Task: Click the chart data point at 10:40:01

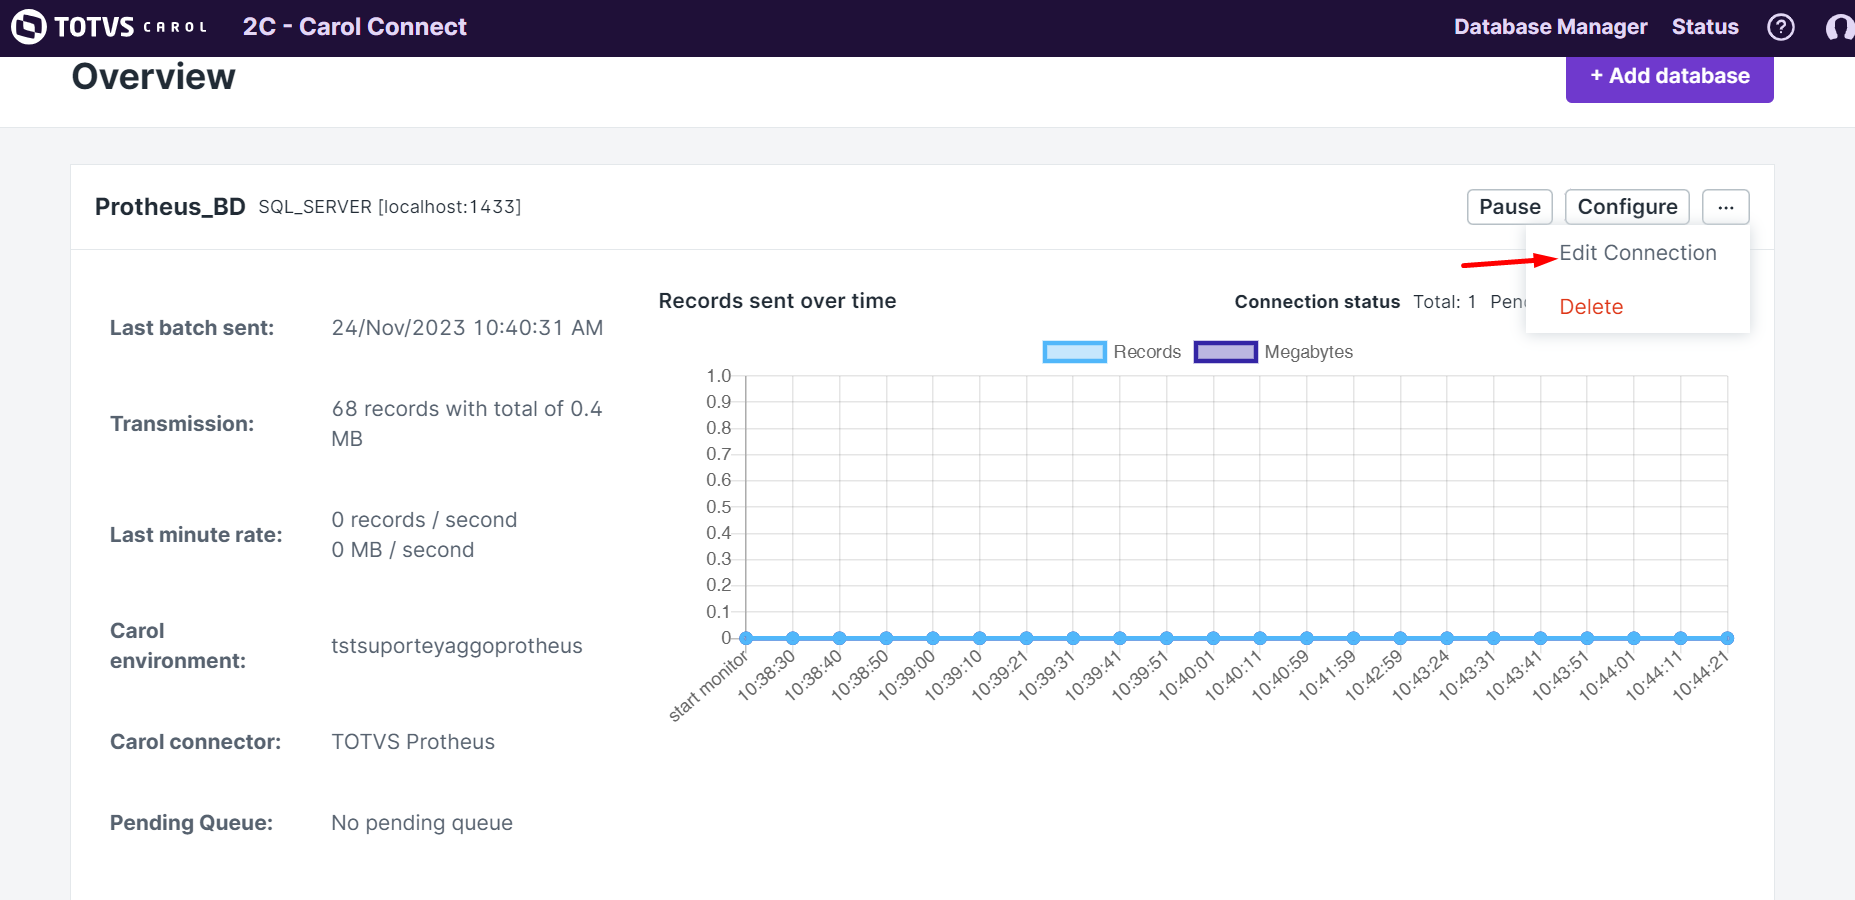Action: coord(1213,638)
